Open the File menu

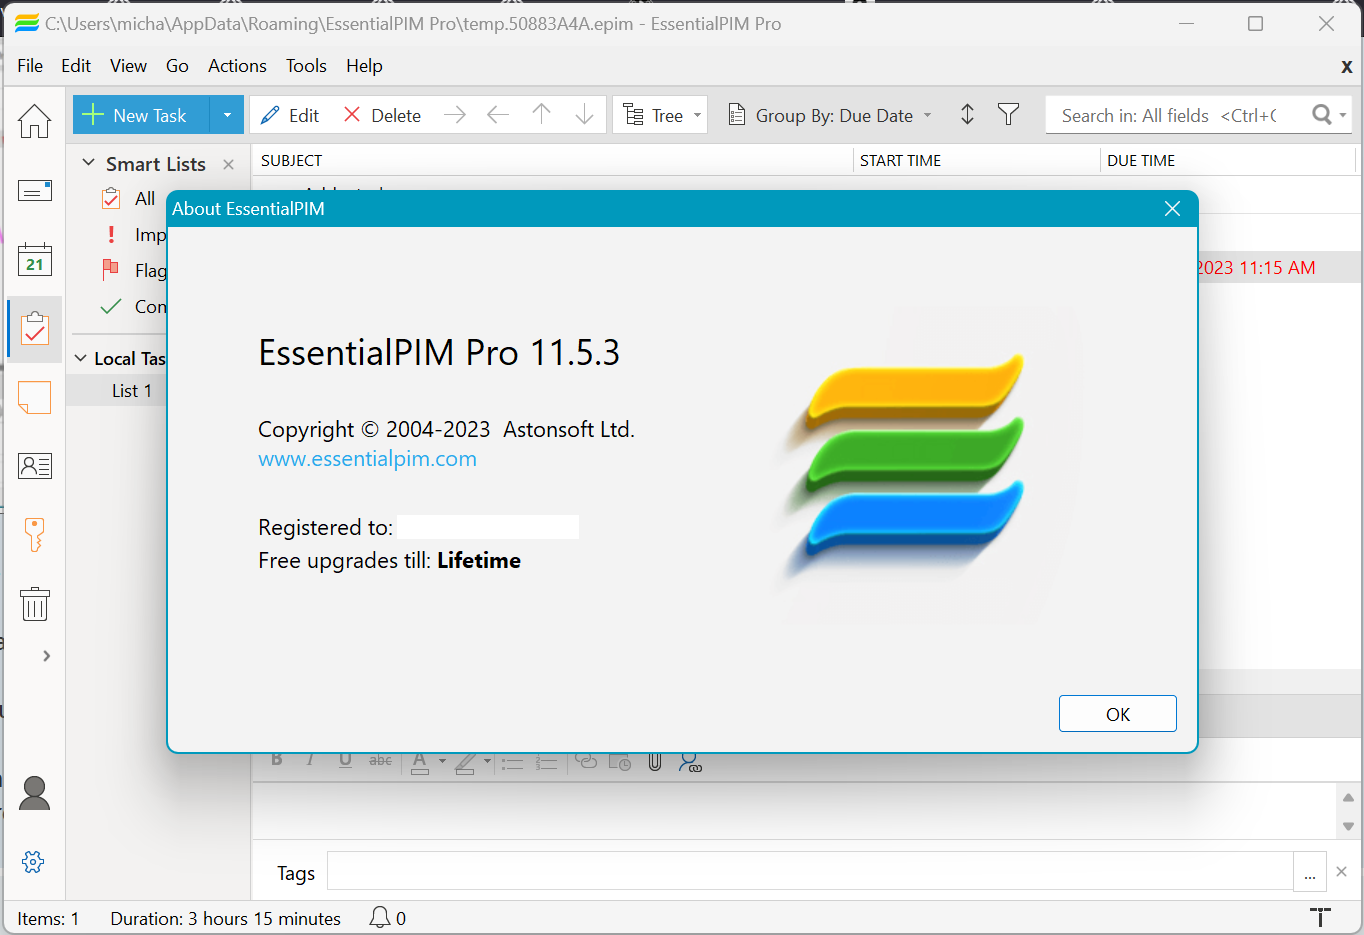[x=30, y=66]
